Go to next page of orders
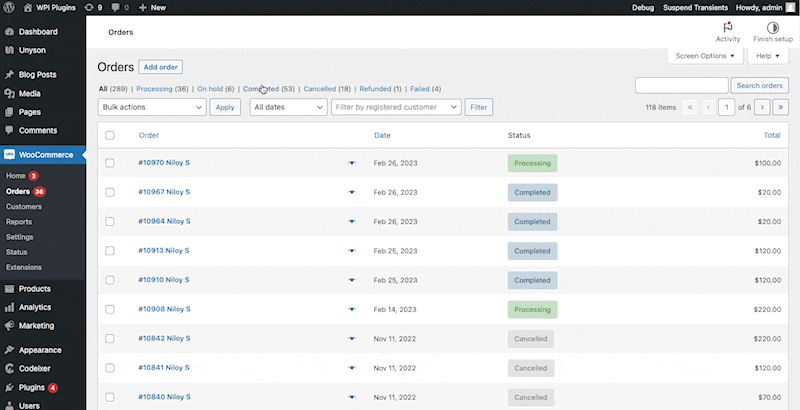 tap(762, 107)
